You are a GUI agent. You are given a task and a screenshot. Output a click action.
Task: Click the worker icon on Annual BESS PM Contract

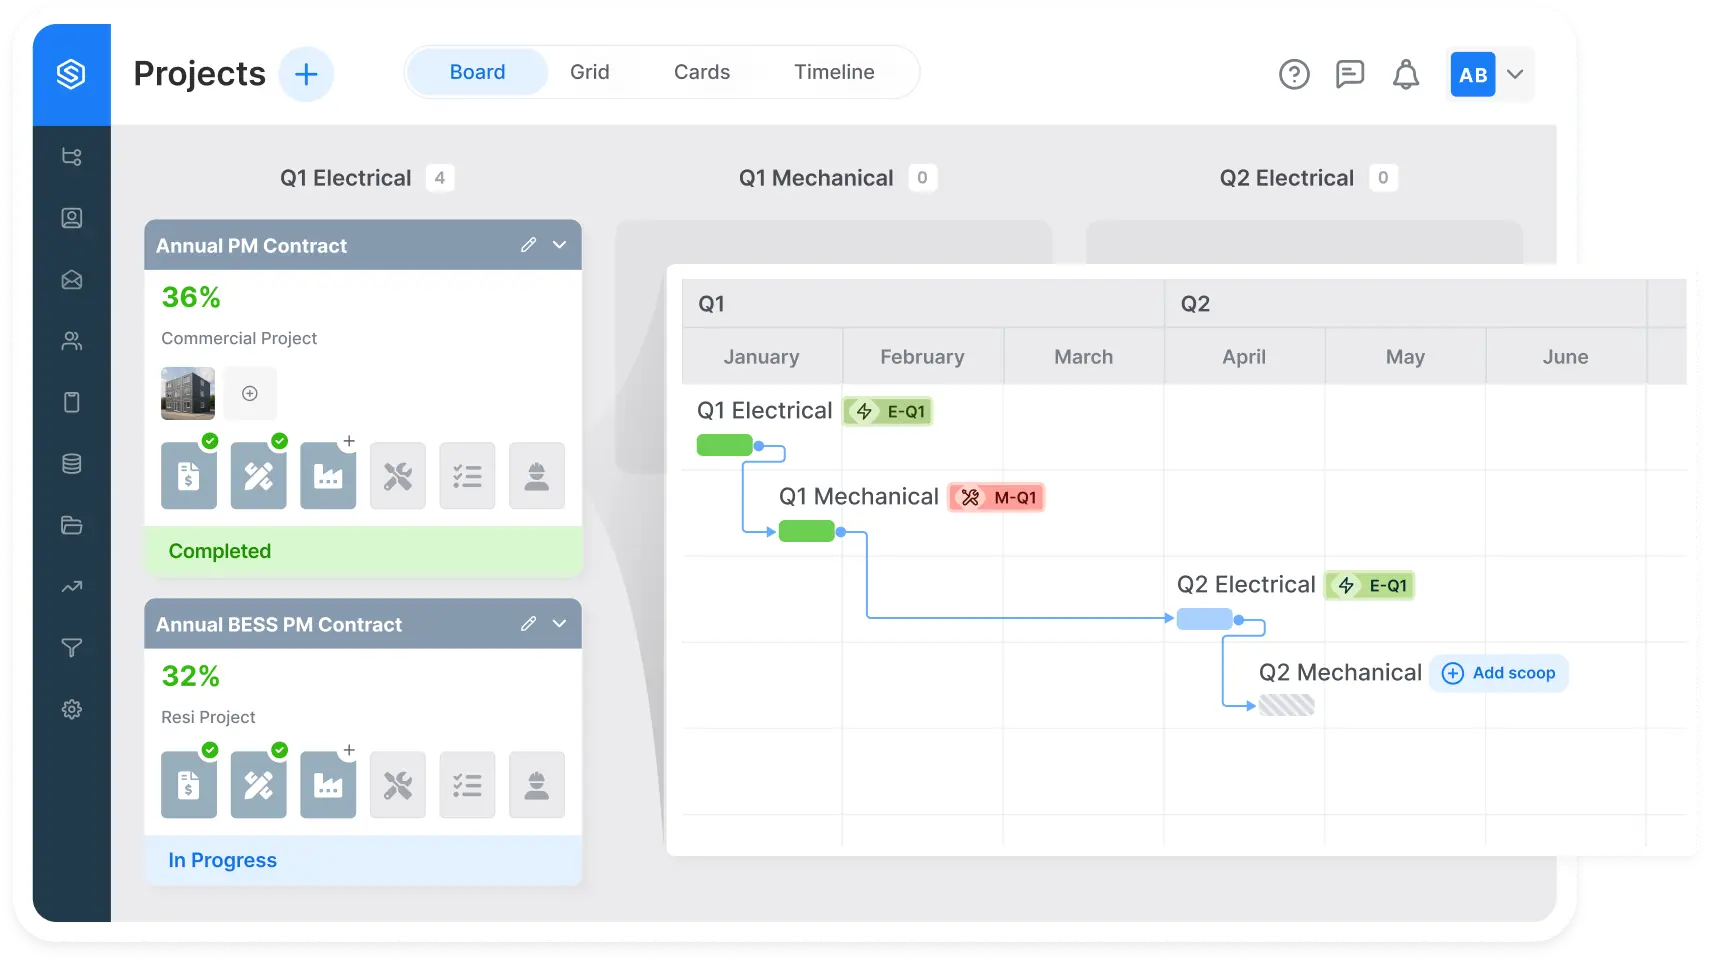(537, 785)
